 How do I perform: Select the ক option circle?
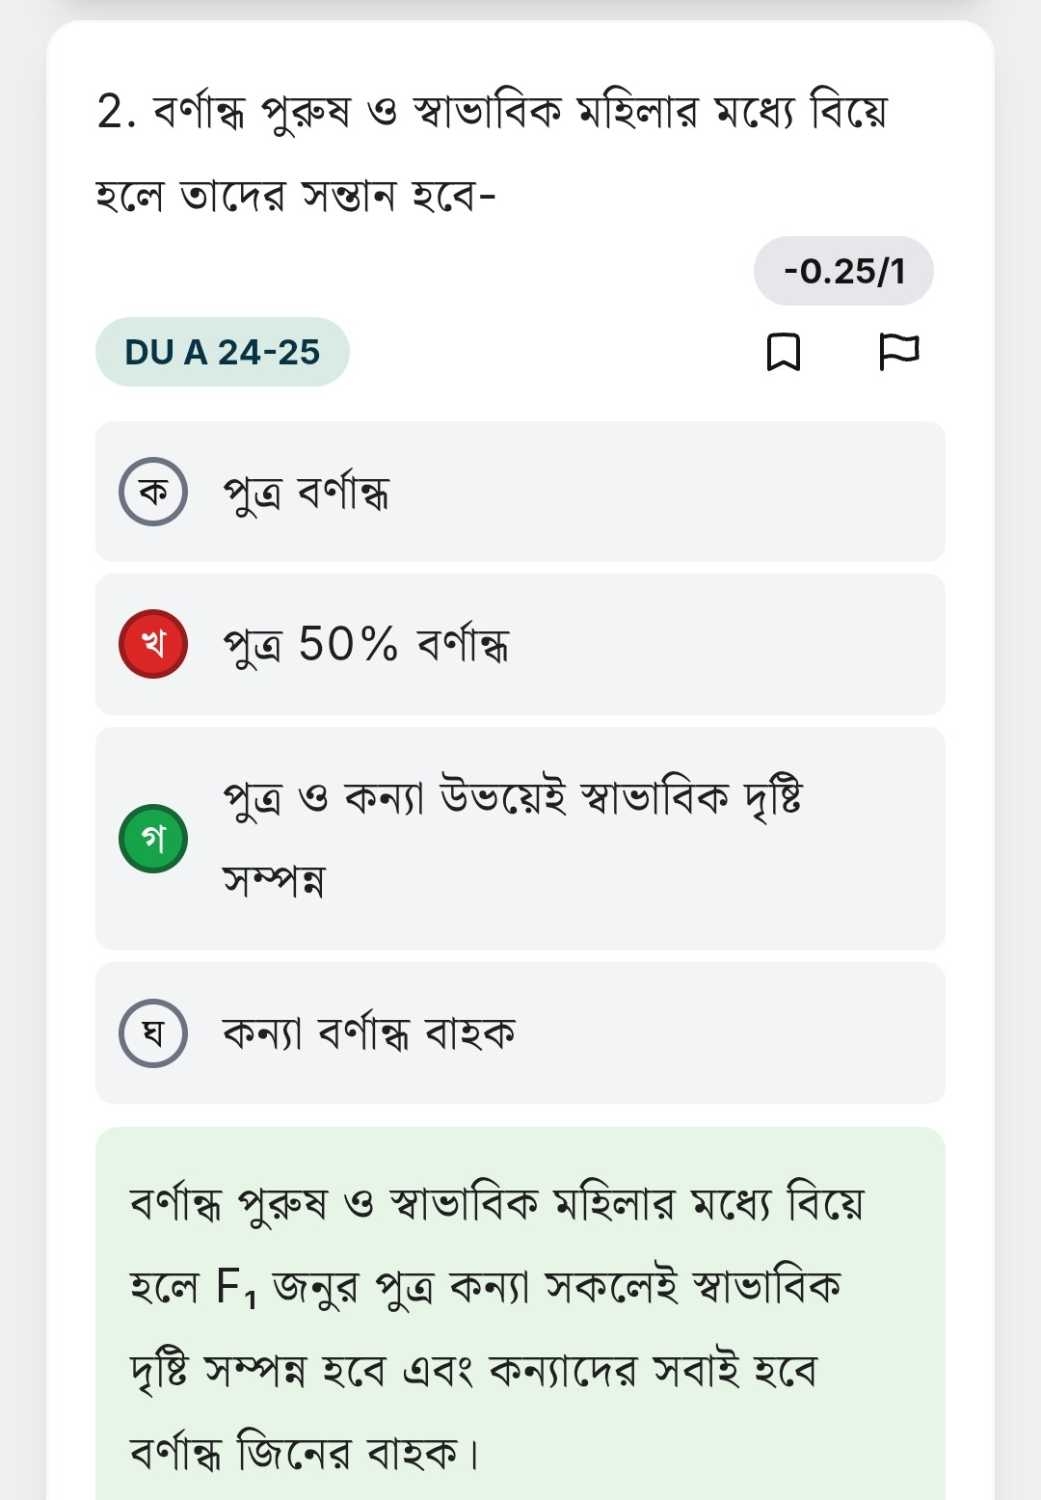tap(153, 491)
